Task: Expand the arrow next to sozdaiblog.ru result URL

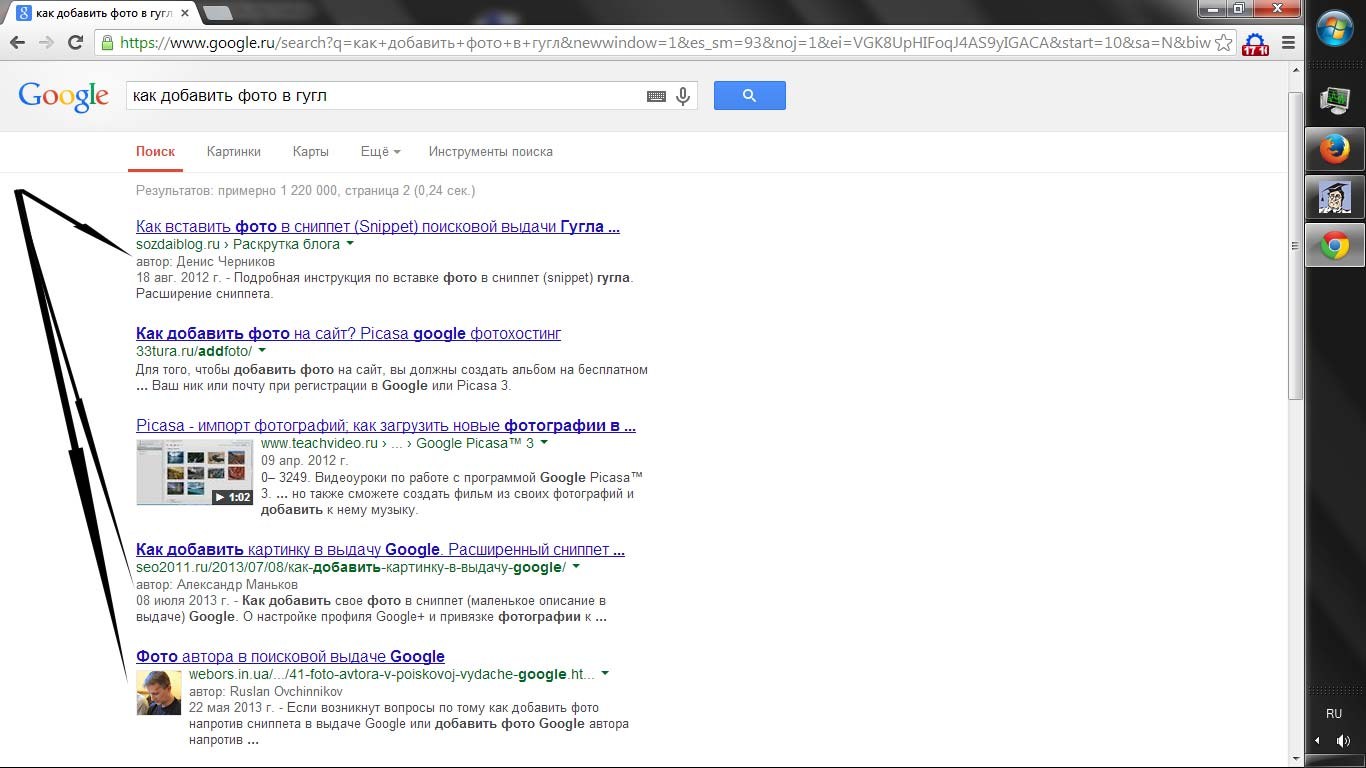Action: [350, 244]
